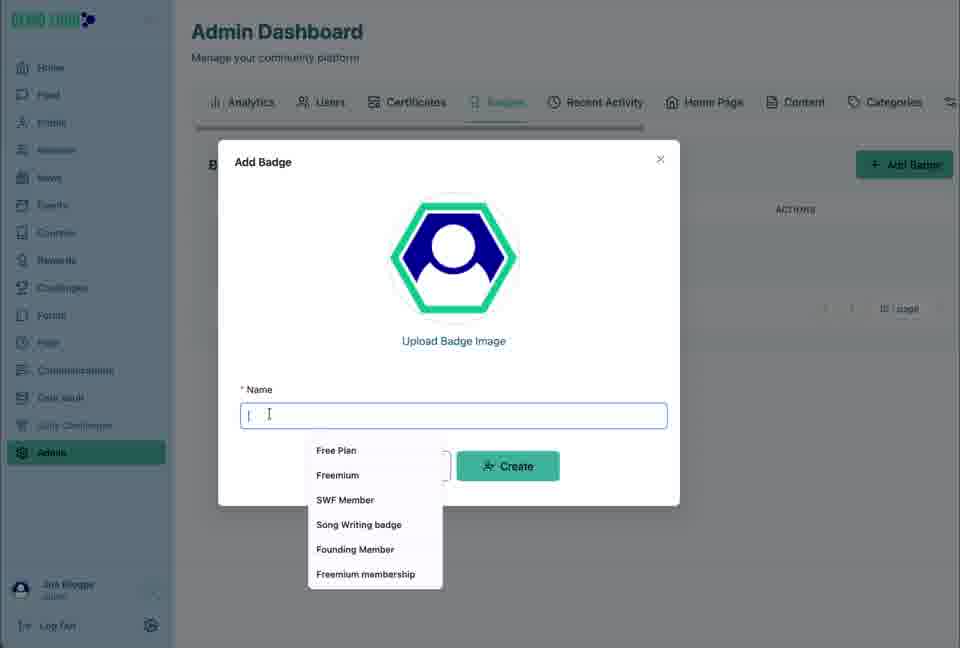Click the Admin Dashboard heading
Image resolution: width=960 pixels, height=648 pixels.
point(277,32)
